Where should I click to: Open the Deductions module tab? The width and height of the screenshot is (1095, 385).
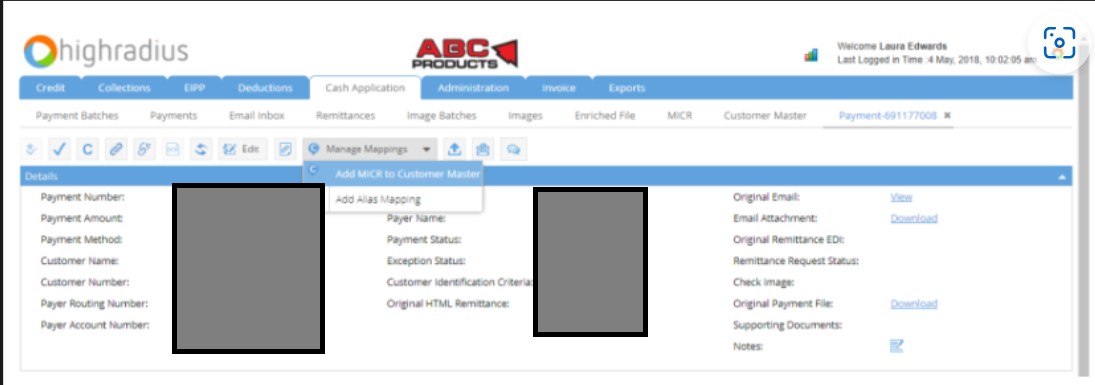click(265, 88)
